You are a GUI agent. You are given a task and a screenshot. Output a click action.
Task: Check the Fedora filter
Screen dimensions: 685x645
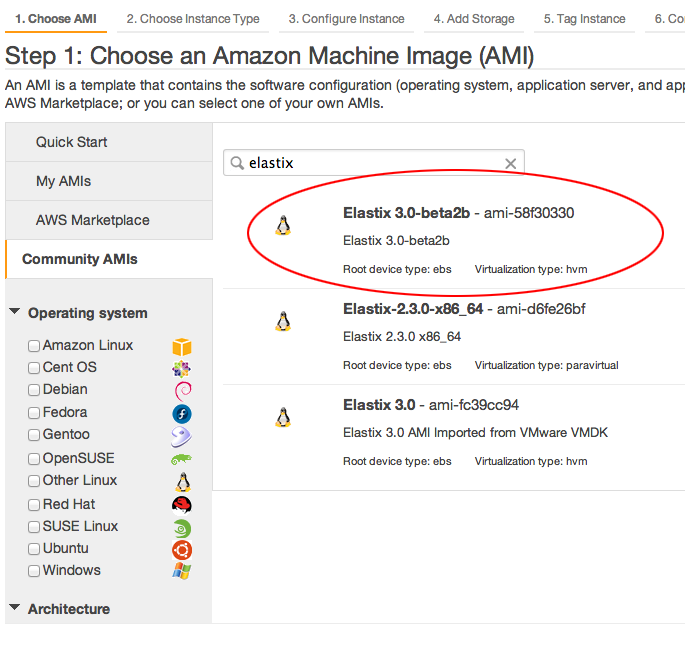[34, 413]
